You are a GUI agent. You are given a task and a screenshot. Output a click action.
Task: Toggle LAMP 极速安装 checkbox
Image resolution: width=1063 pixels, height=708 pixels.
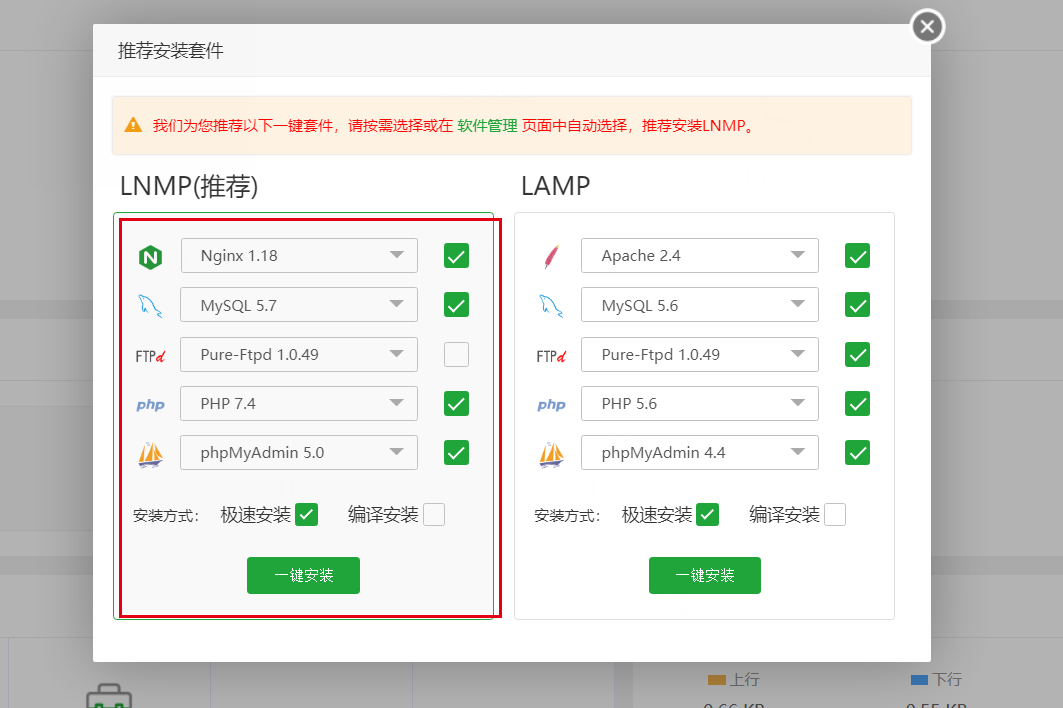708,515
